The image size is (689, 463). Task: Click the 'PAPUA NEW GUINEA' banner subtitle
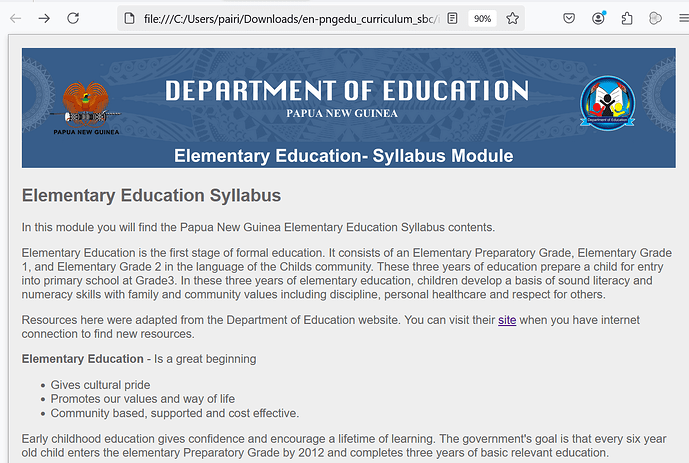[342, 113]
